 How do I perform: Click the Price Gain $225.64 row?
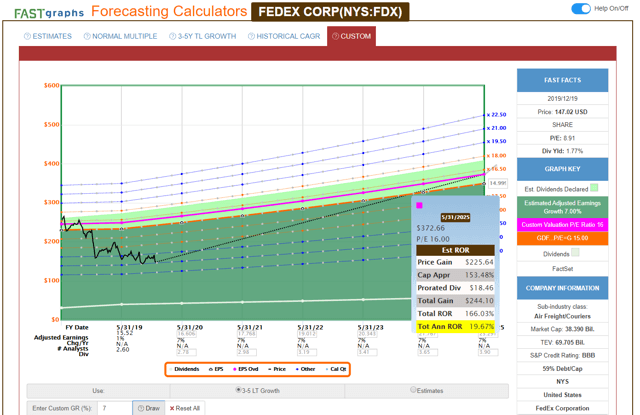[456, 262]
